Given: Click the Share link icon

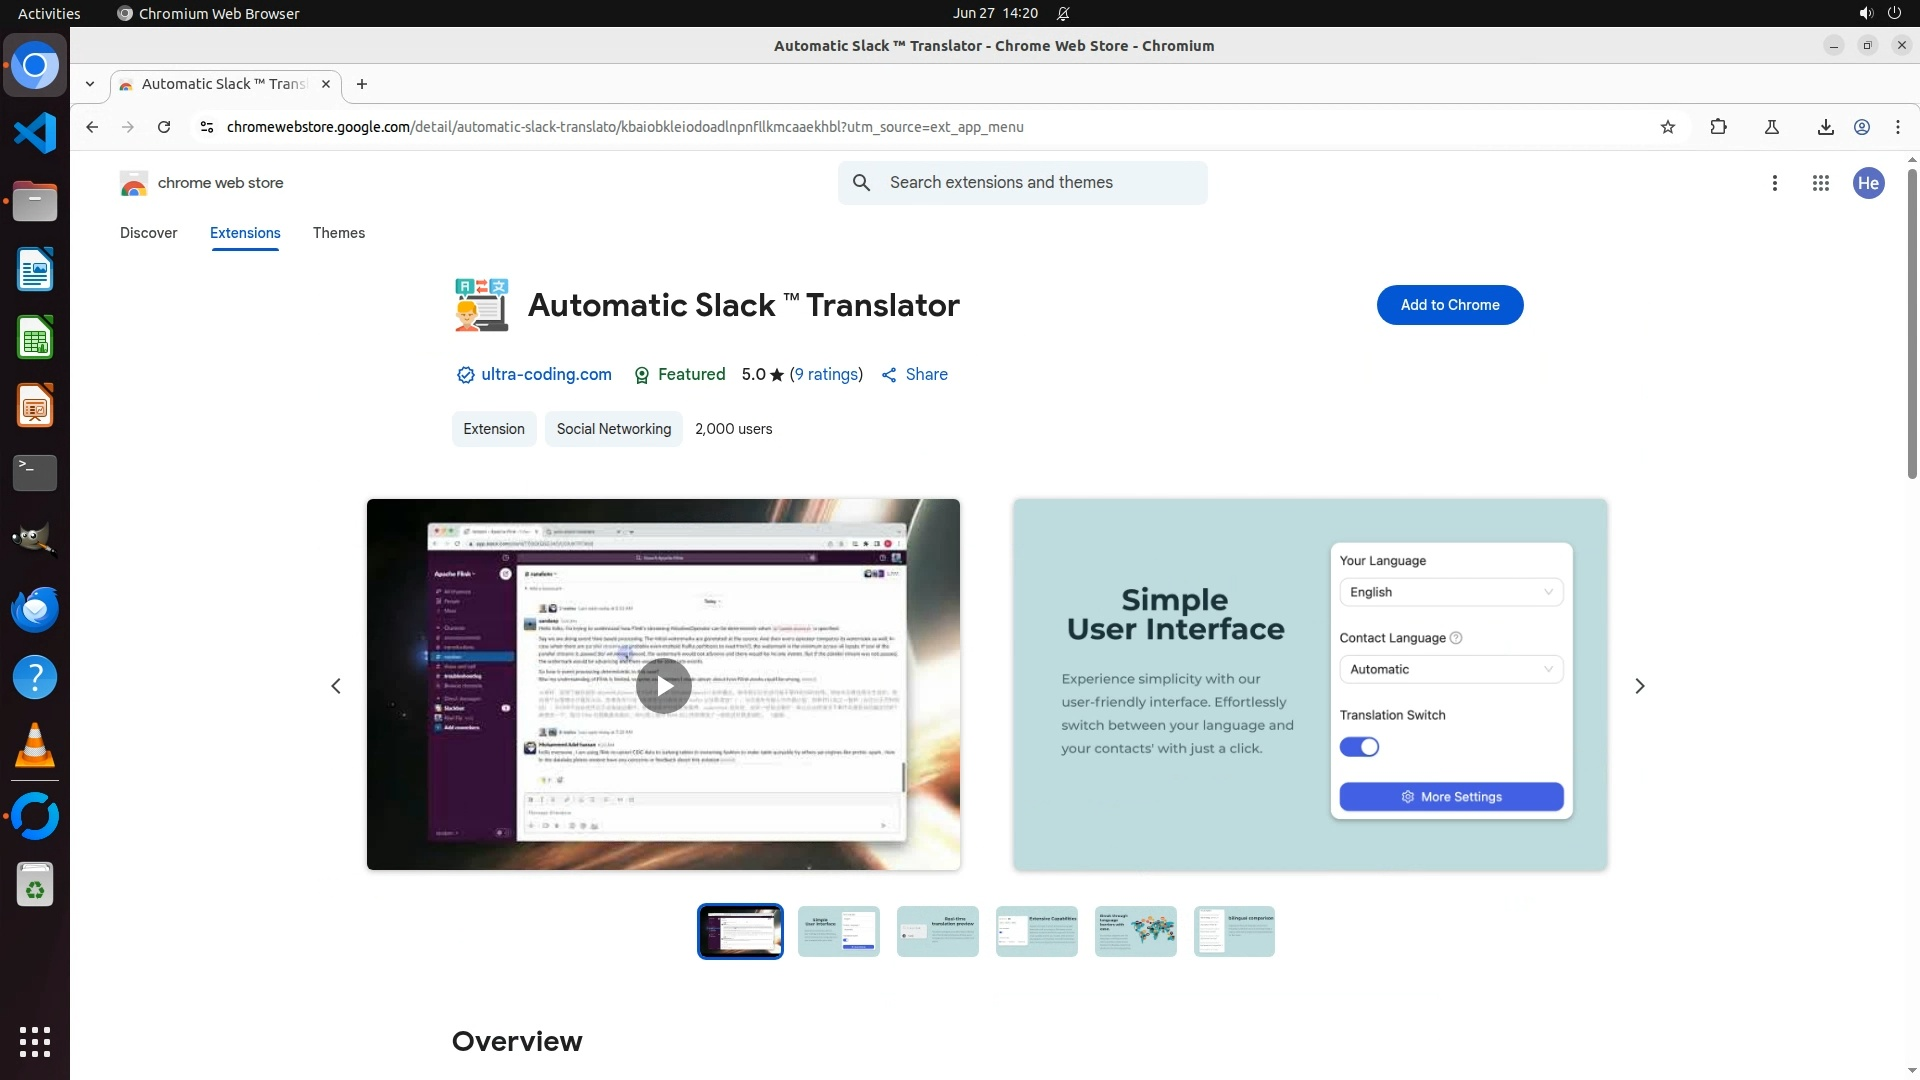Looking at the screenshot, I should click(x=889, y=375).
